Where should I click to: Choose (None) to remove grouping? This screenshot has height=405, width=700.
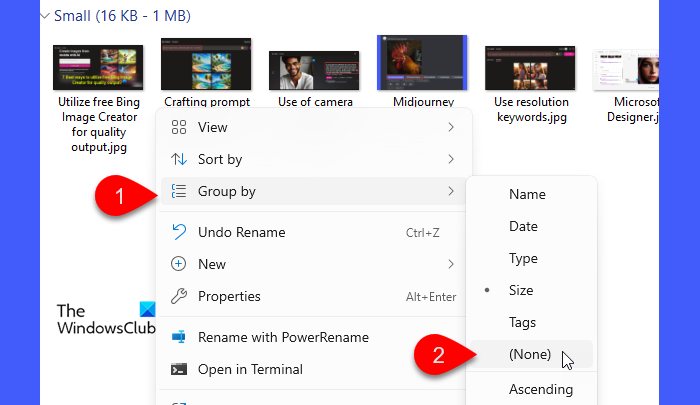pos(530,354)
